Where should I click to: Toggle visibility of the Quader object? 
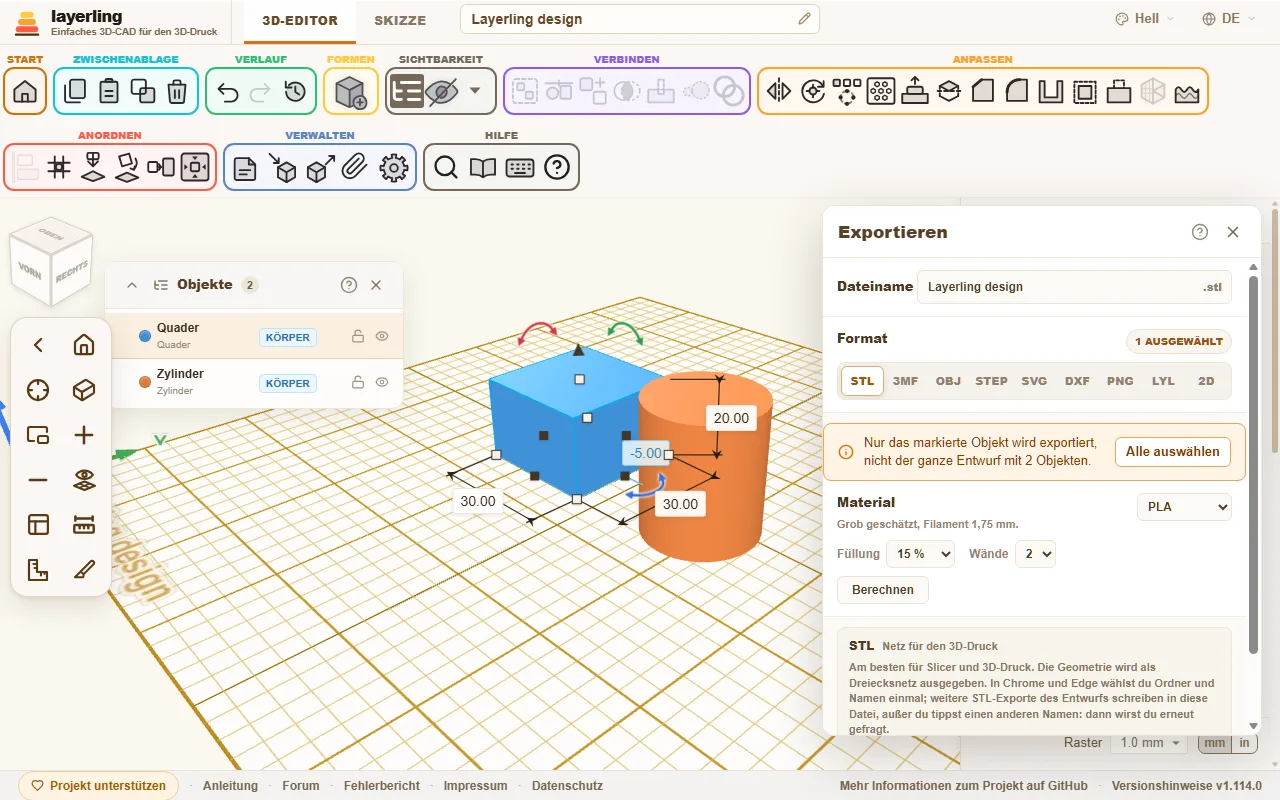382,336
